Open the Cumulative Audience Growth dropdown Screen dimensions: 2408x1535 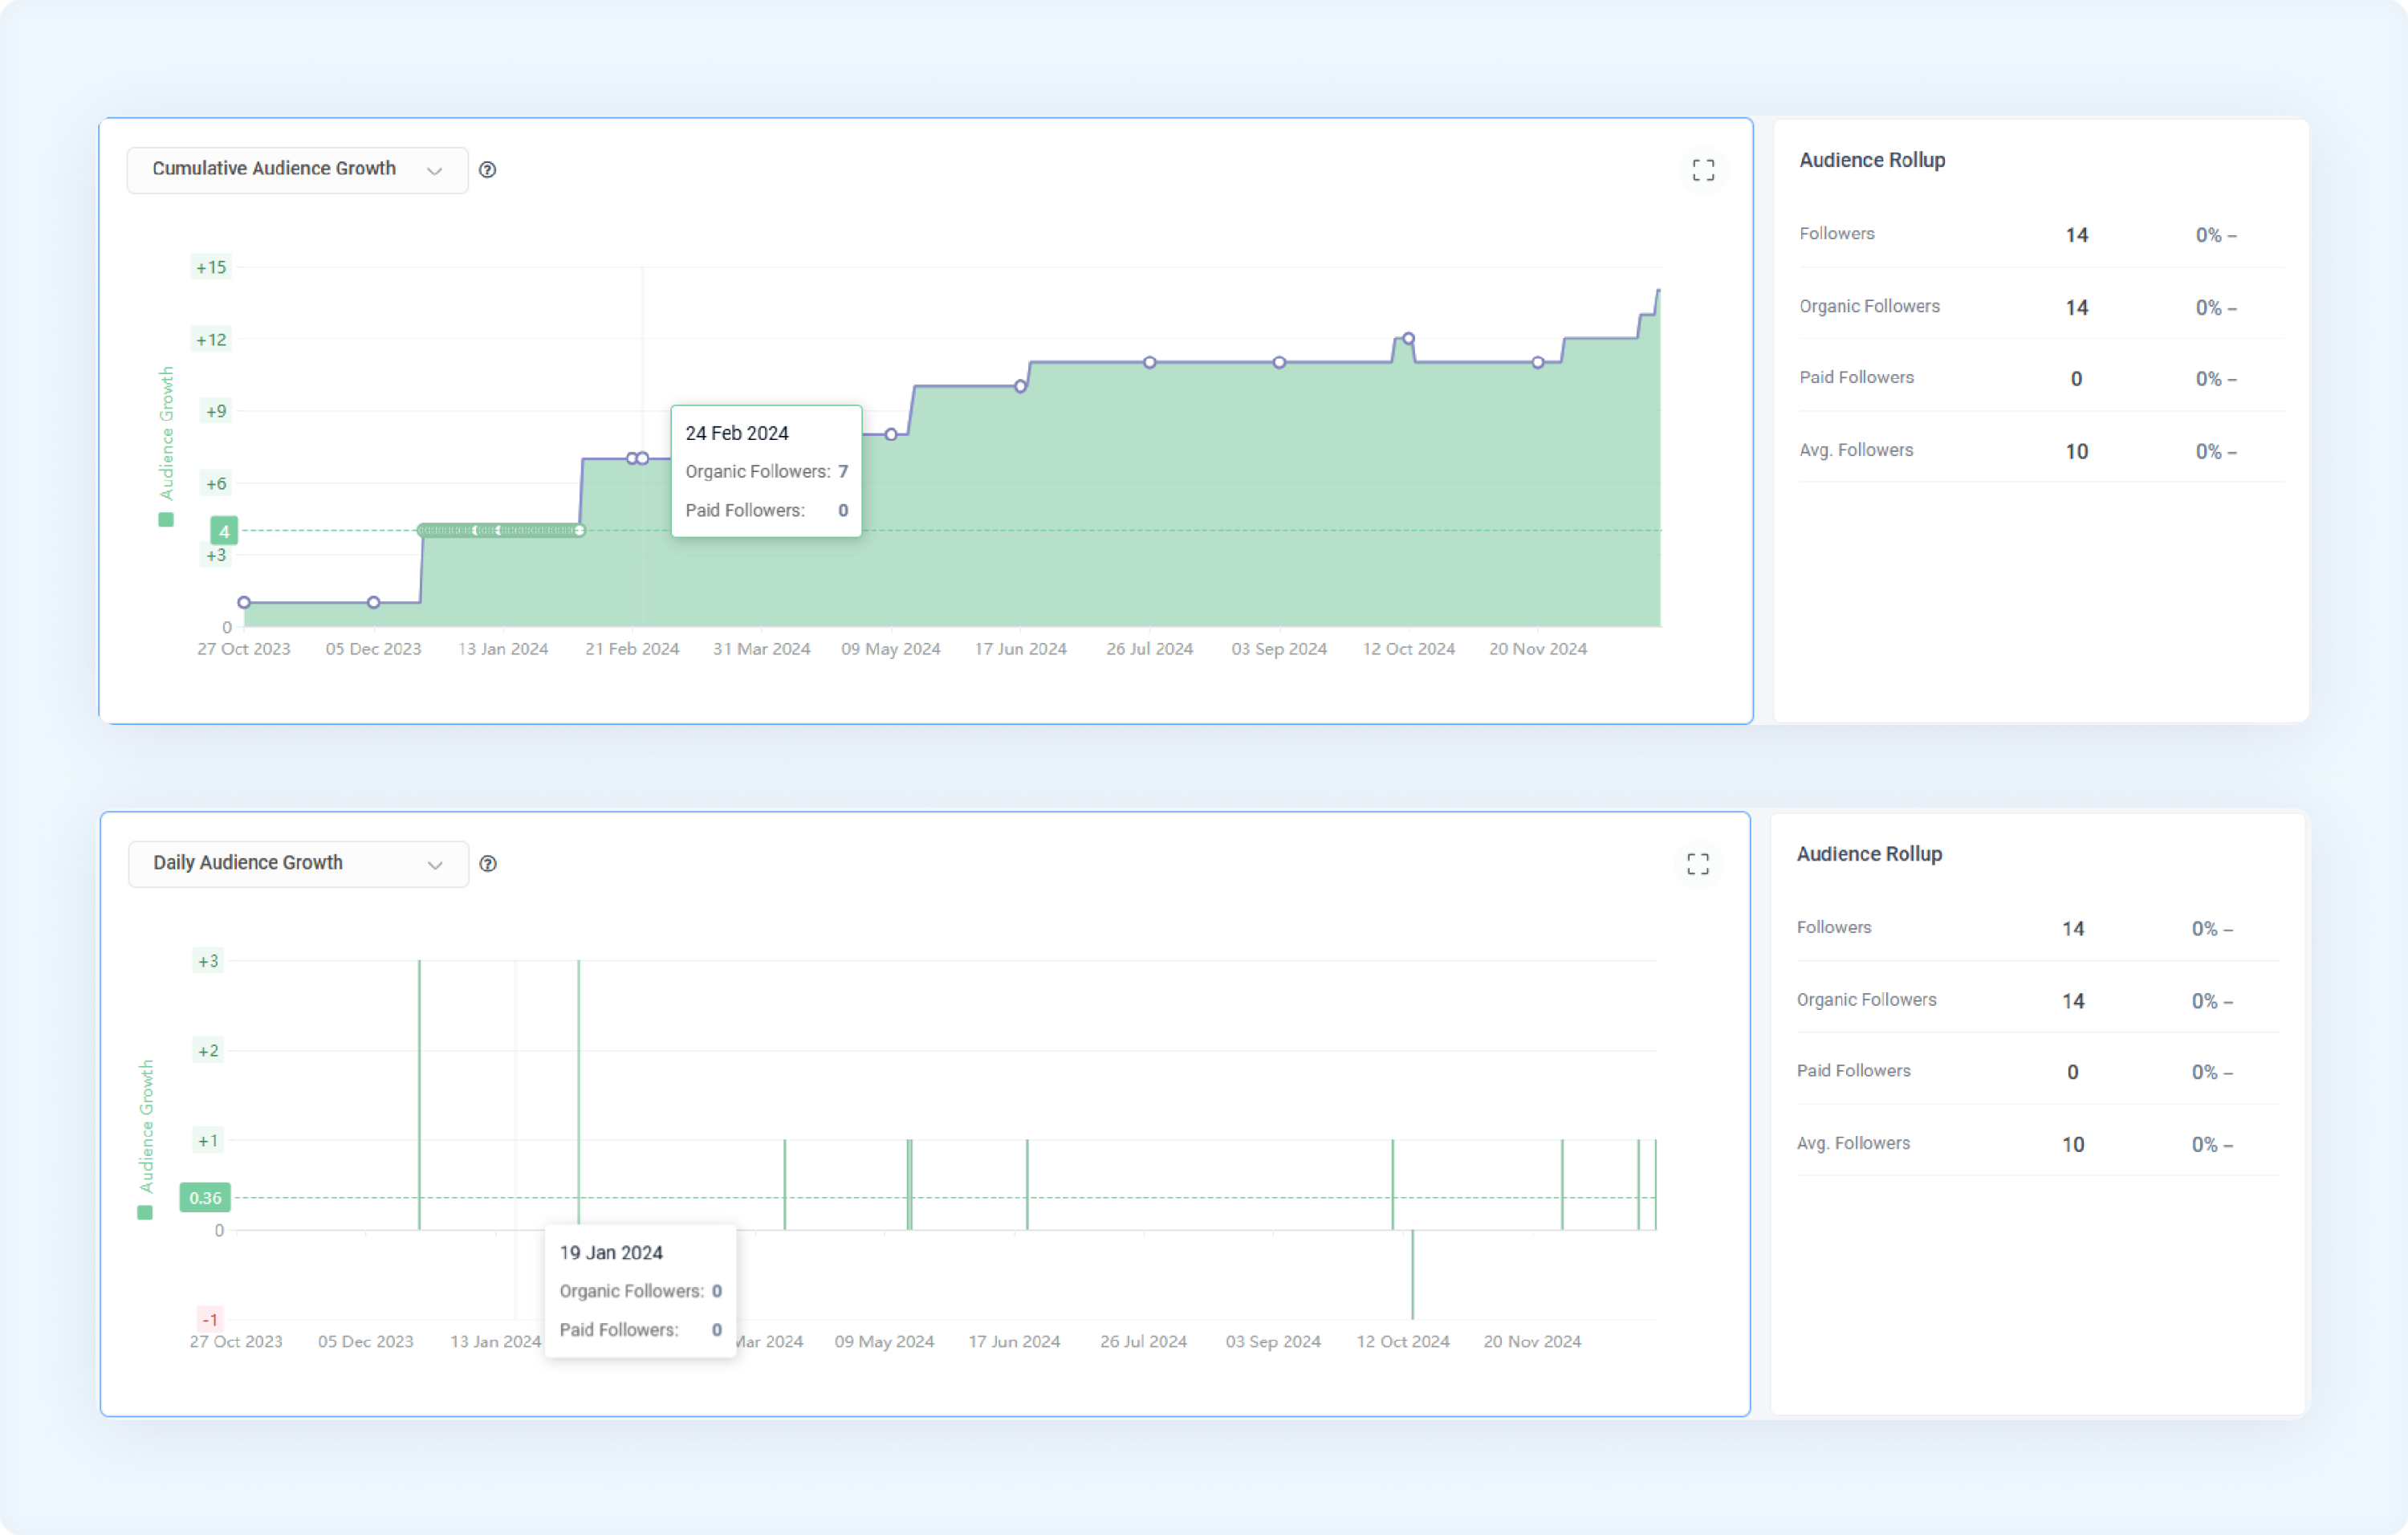pos(297,169)
